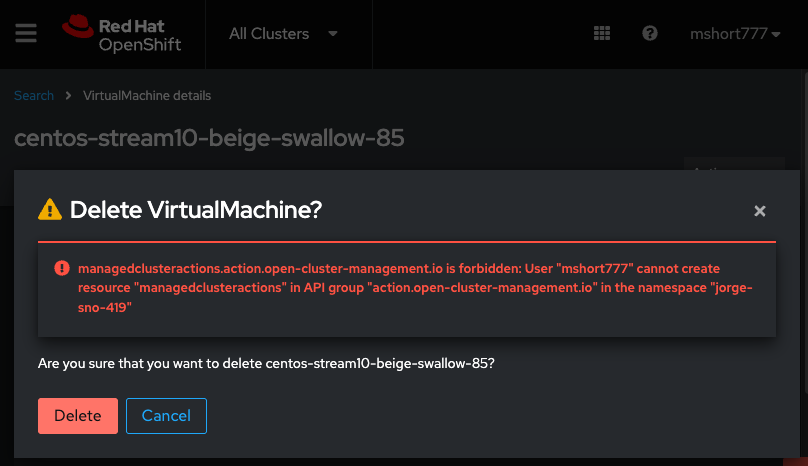This screenshot has height=466, width=808.
Task: Open the mshort777 user menu
Action: [734, 33]
